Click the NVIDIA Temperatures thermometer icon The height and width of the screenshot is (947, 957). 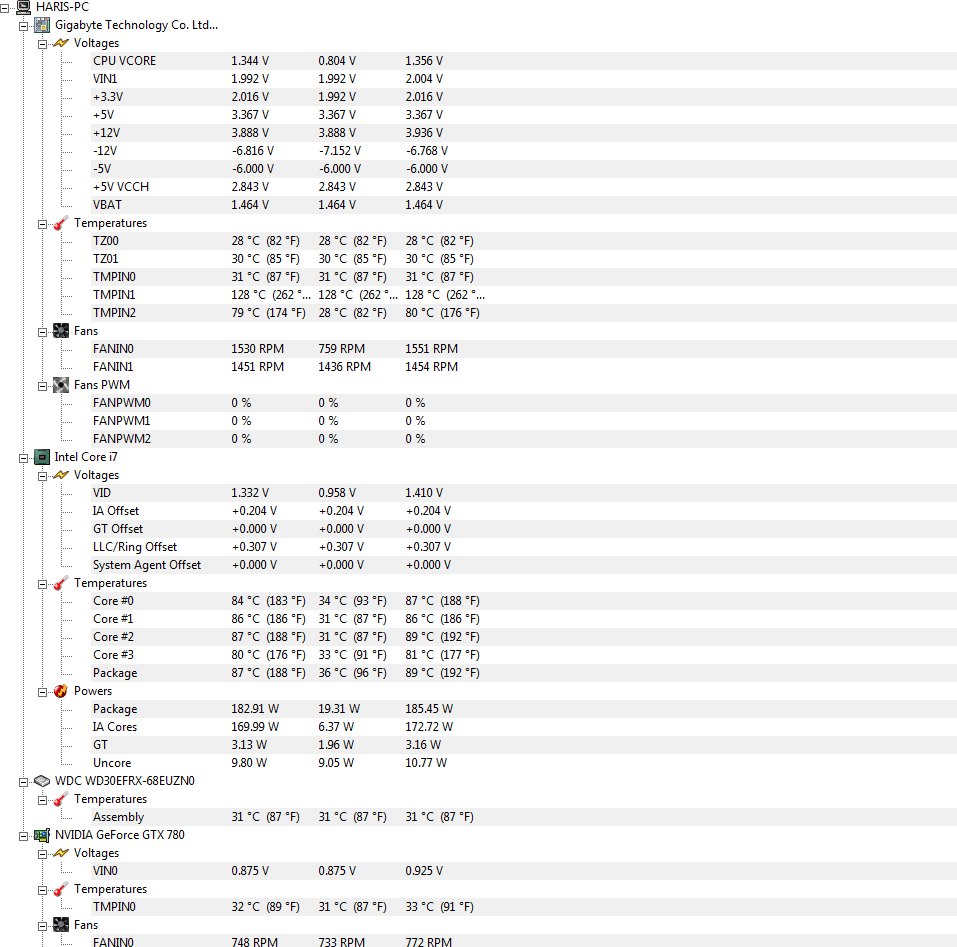[61, 889]
